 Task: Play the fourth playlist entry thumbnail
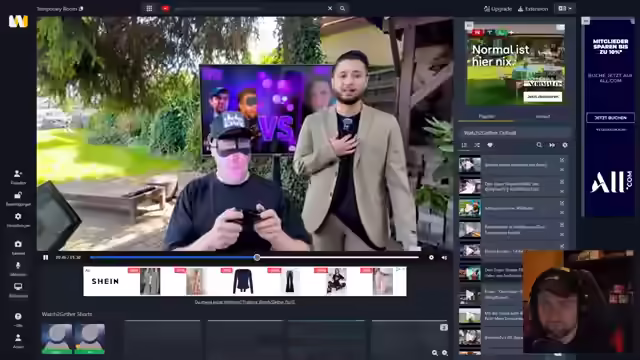(470, 230)
